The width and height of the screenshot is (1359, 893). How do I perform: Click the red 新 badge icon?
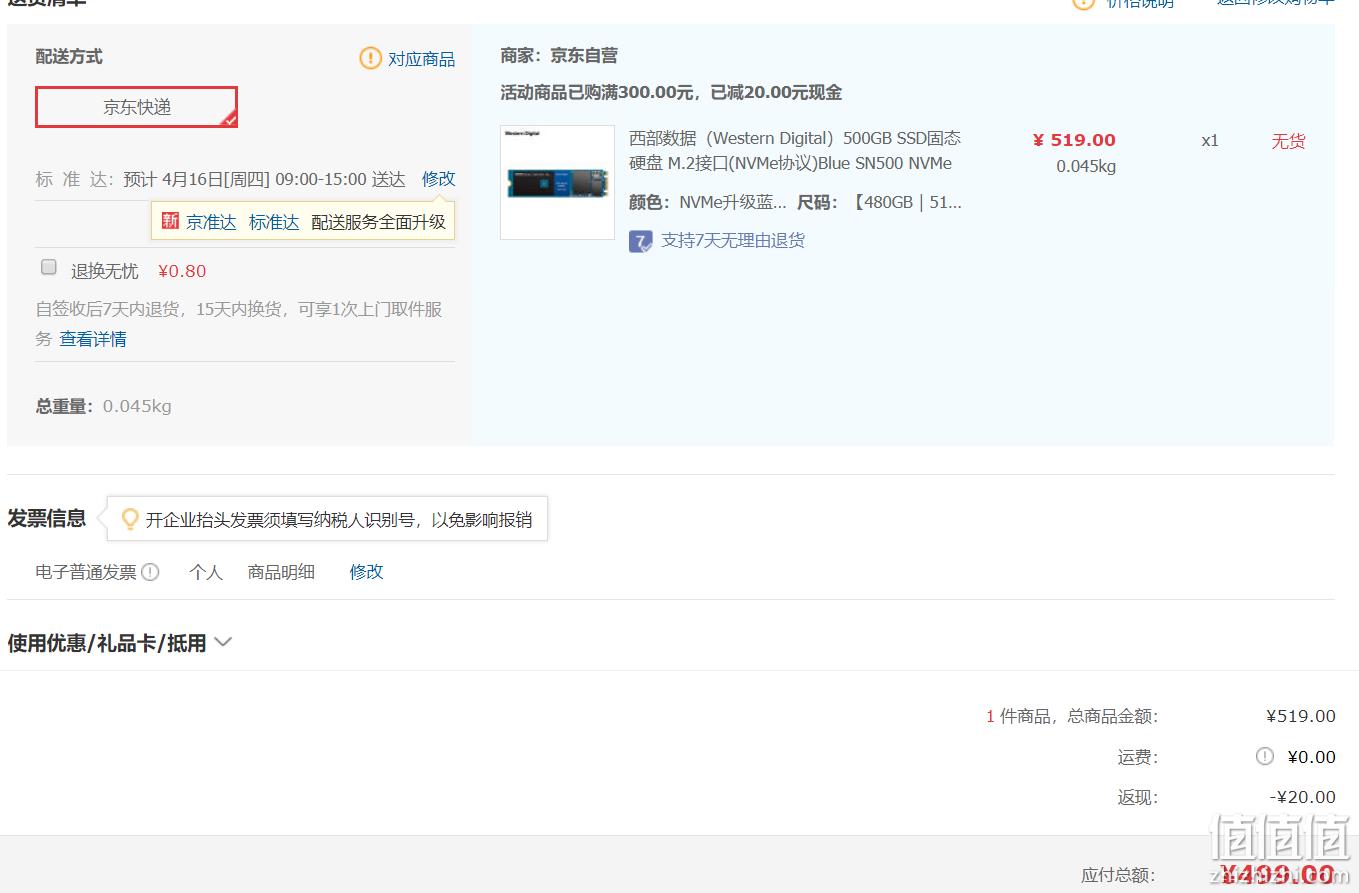click(170, 221)
